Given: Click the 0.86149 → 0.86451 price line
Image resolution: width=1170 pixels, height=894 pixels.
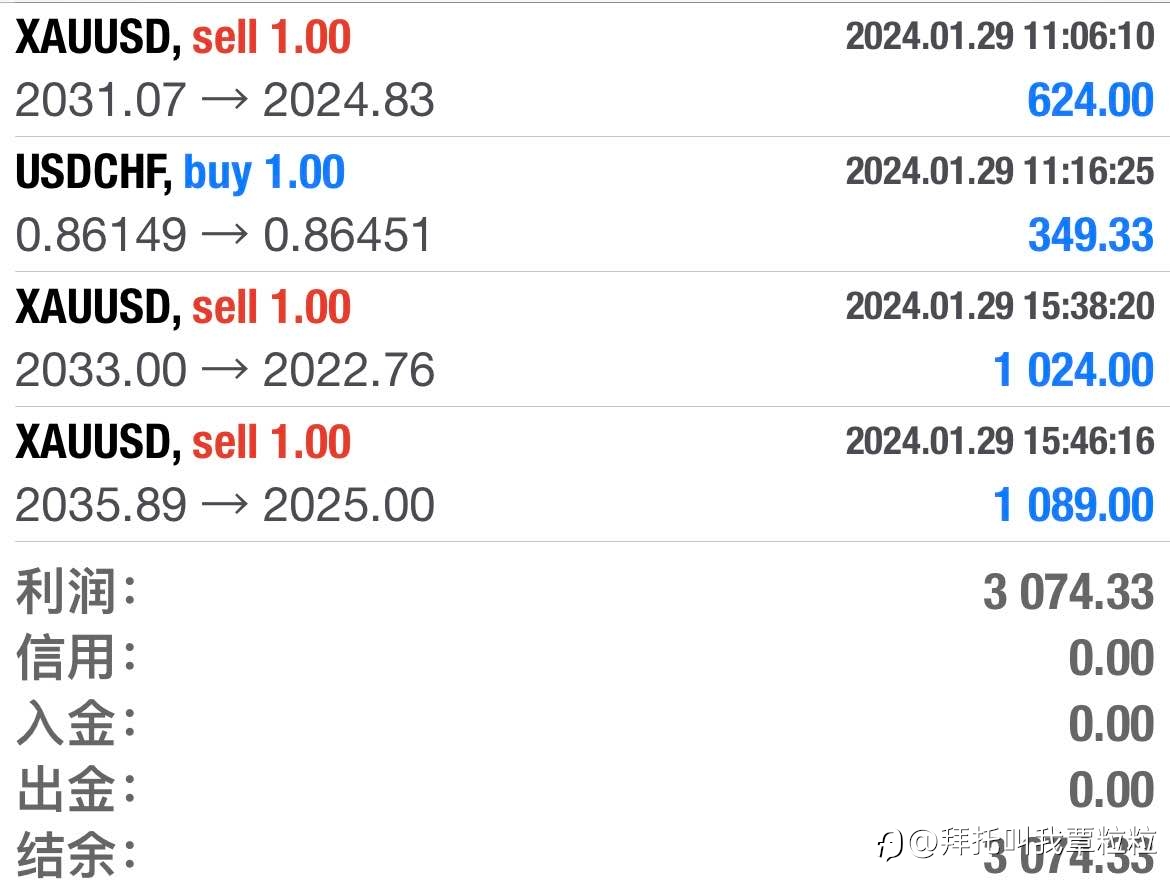Looking at the screenshot, I should click(x=224, y=236).
